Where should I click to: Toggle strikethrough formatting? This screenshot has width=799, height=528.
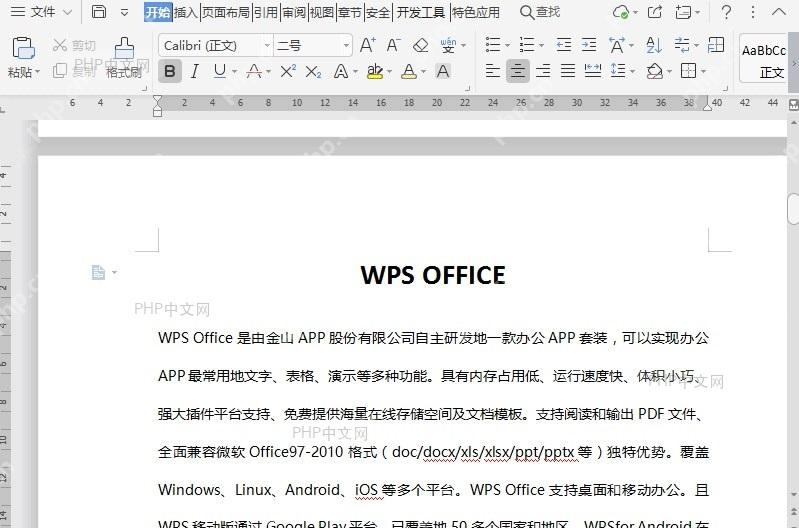(x=254, y=71)
